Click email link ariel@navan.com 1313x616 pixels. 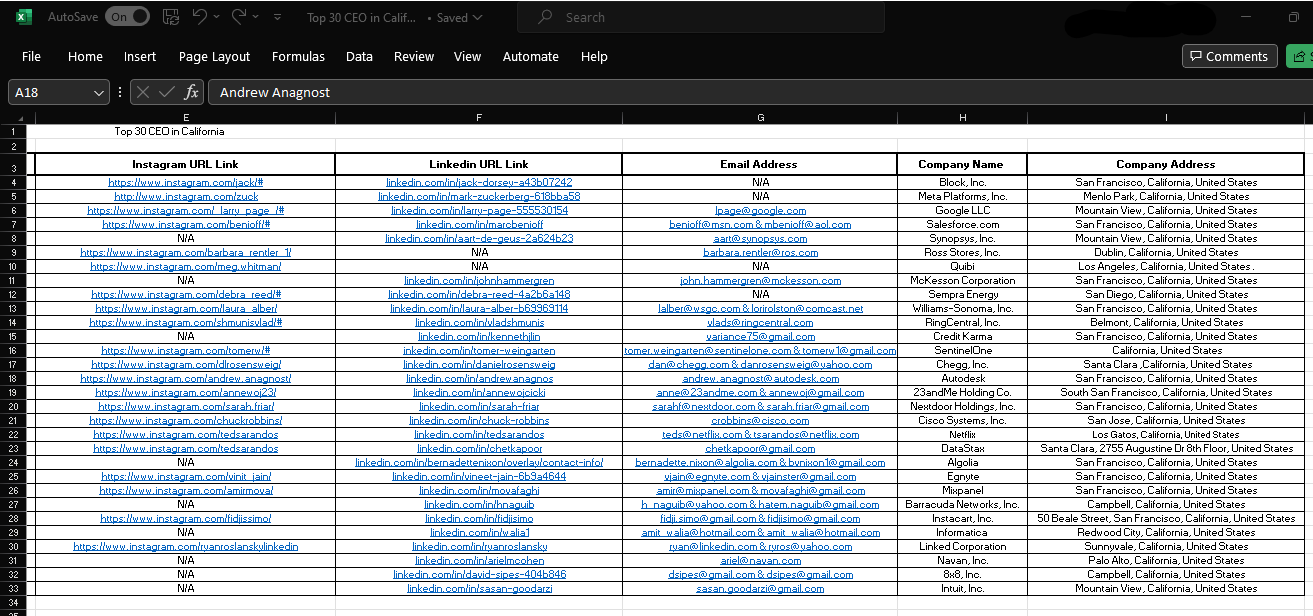click(x=760, y=560)
